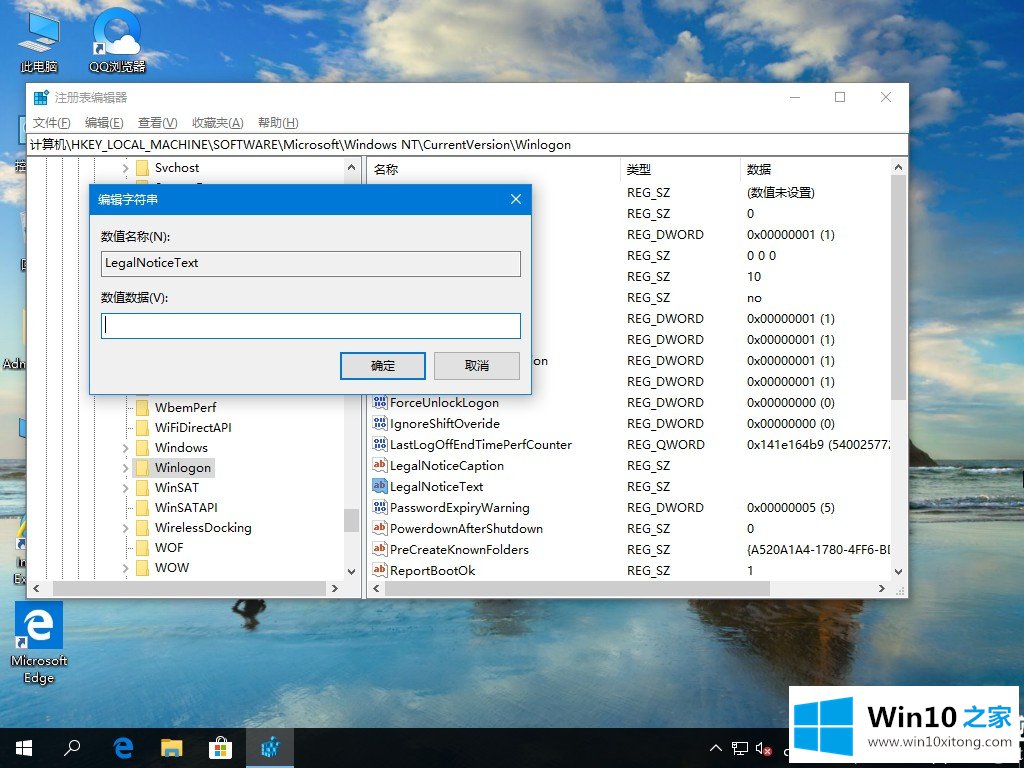Click the LegalNoticeCaption string icon
This screenshot has width=1024, height=768.
click(x=379, y=465)
